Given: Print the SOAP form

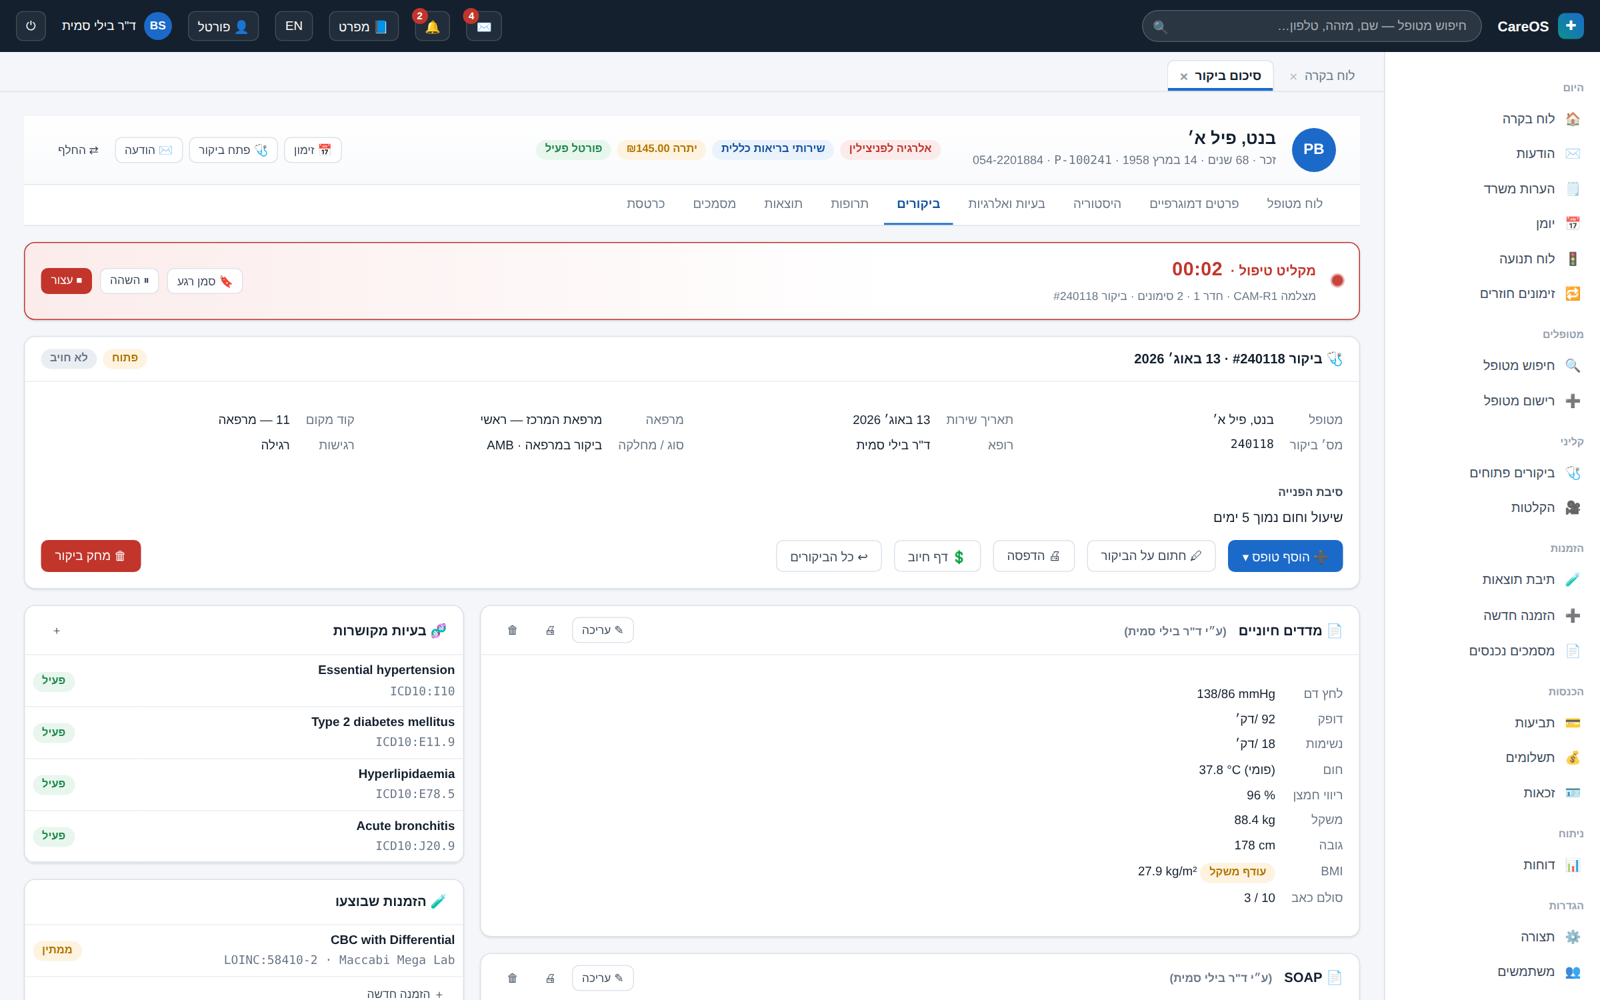Looking at the screenshot, I should pyautogui.click(x=550, y=978).
